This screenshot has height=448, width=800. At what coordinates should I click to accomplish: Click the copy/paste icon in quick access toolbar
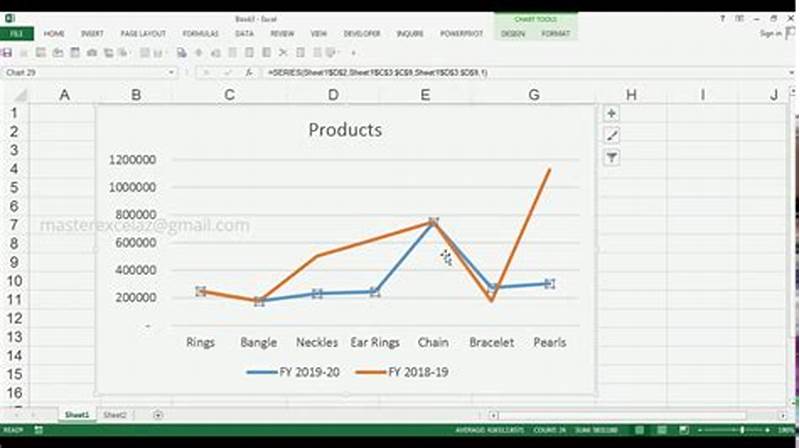182,53
